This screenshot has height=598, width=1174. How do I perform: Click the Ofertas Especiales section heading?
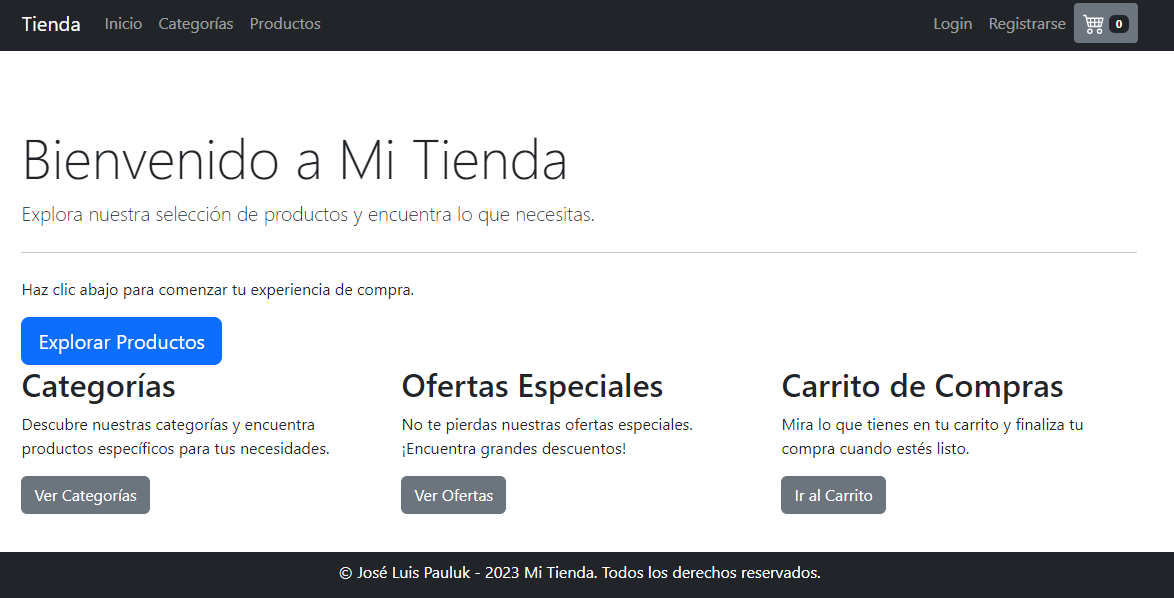tap(532, 386)
